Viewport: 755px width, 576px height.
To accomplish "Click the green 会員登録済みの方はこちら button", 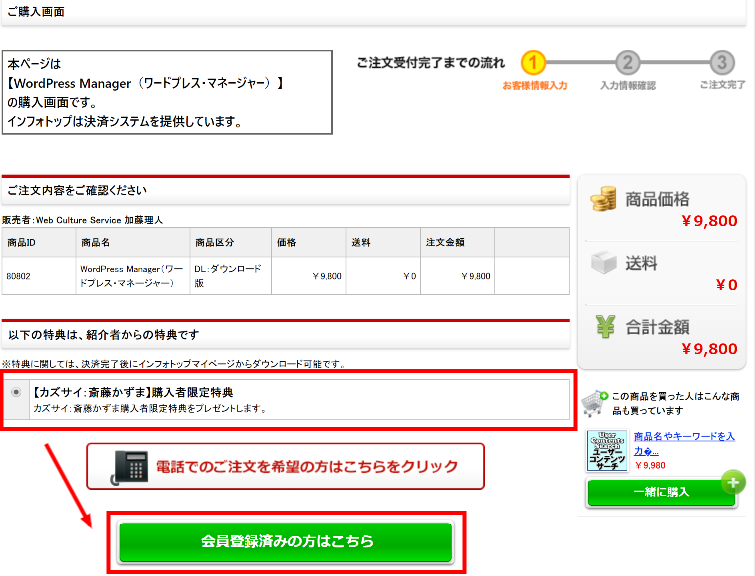I will 286,541.
